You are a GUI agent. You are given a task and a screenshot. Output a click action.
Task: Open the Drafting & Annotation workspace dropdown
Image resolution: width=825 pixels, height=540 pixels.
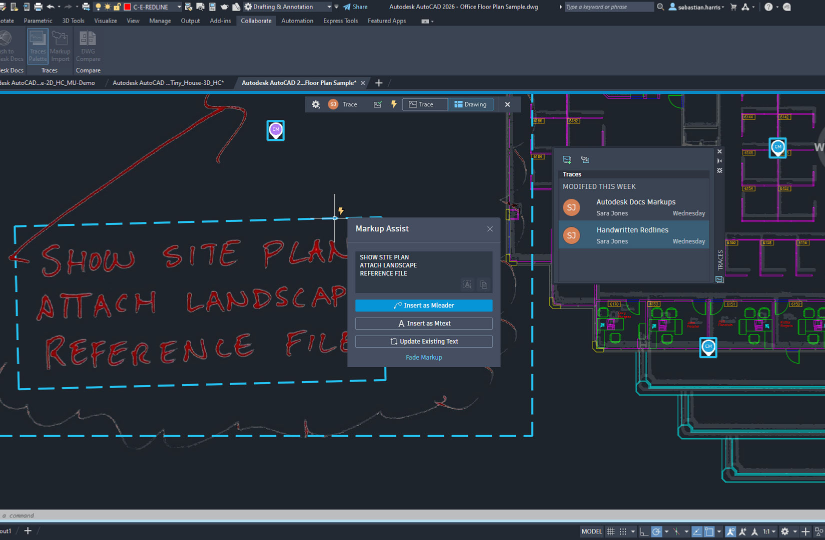(329, 7)
